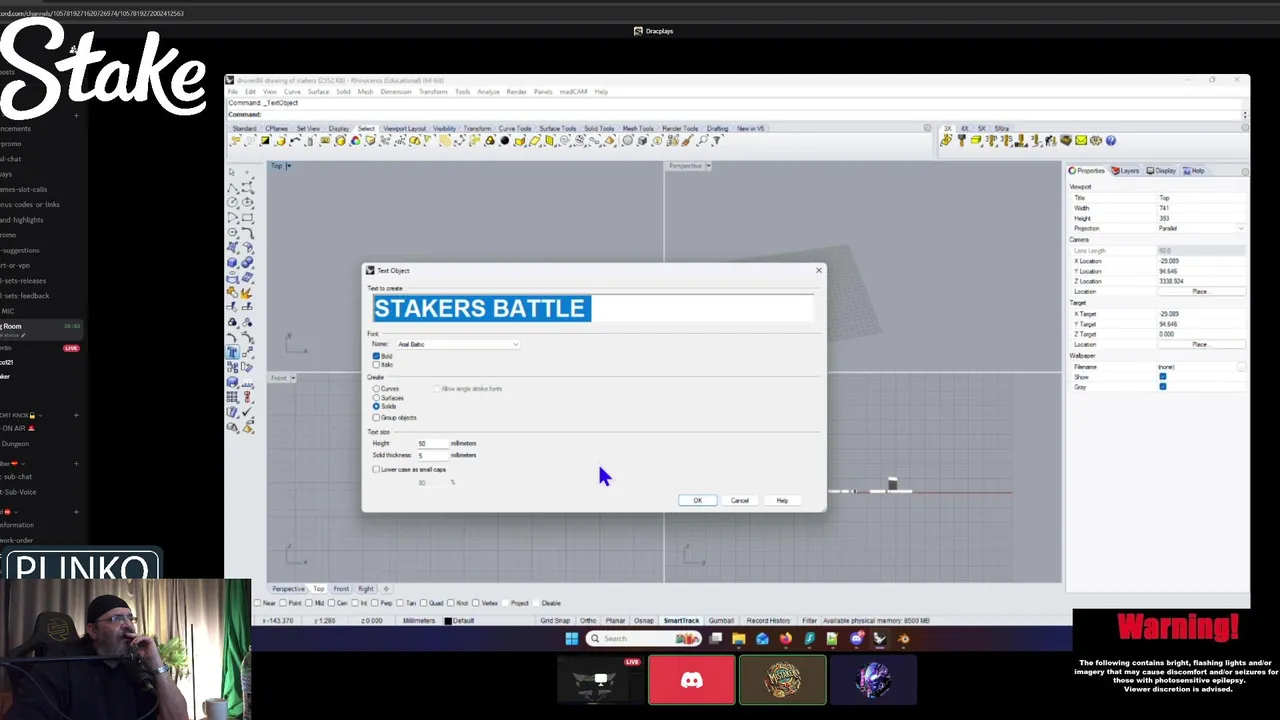Switch to Right viewport tab
The width and height of the screenshot is (1280, 720).
coord(366,589)
